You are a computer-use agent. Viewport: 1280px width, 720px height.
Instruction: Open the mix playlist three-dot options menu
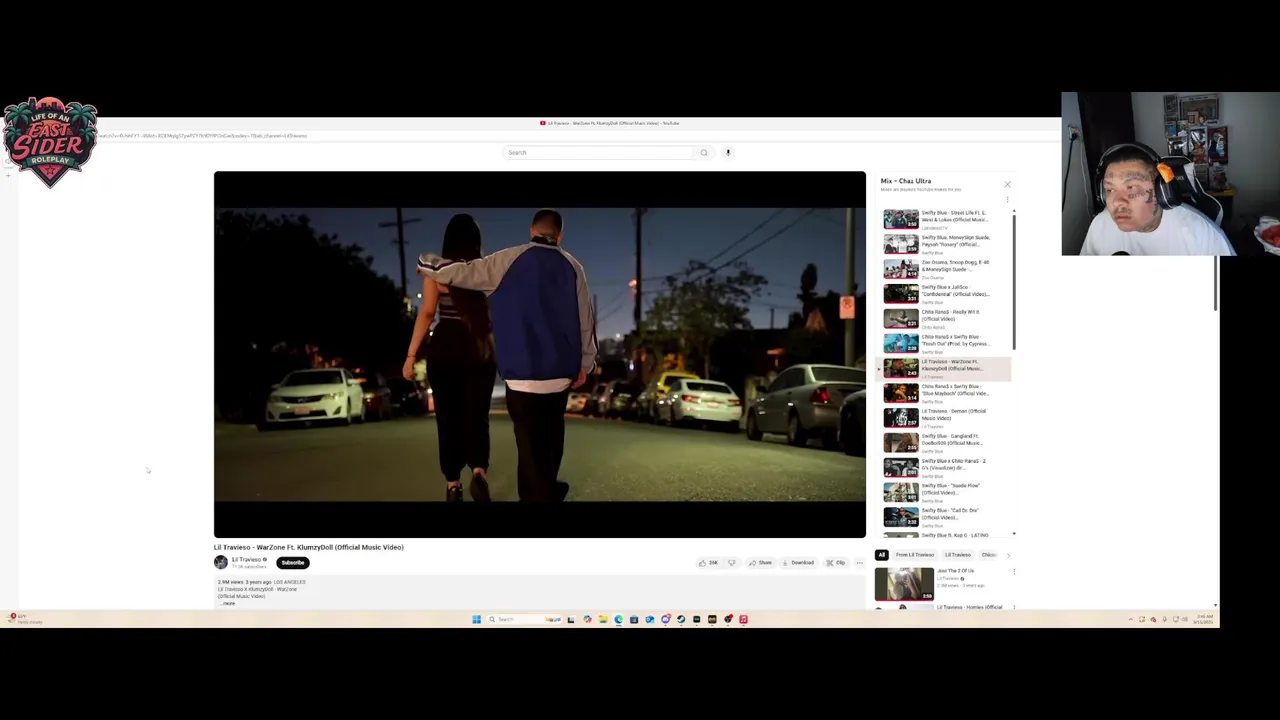pyautogui.click(x=1007, y=199)
